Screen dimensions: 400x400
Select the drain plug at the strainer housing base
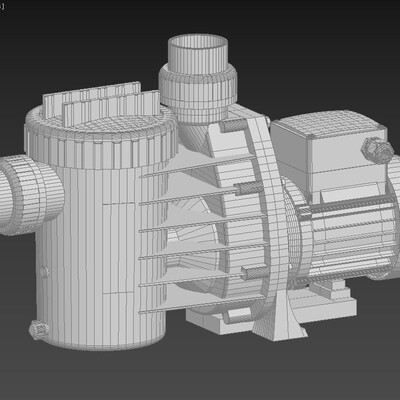[x=39, y=330]
